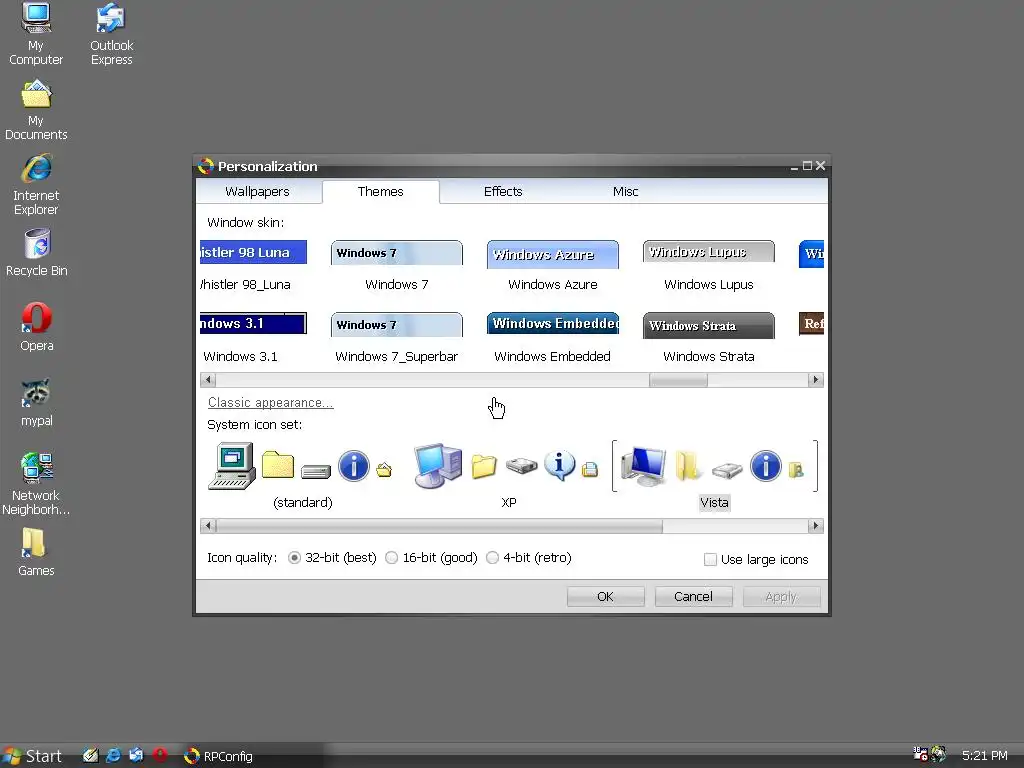Click the leftmost system tray icon

click(920, 754)
